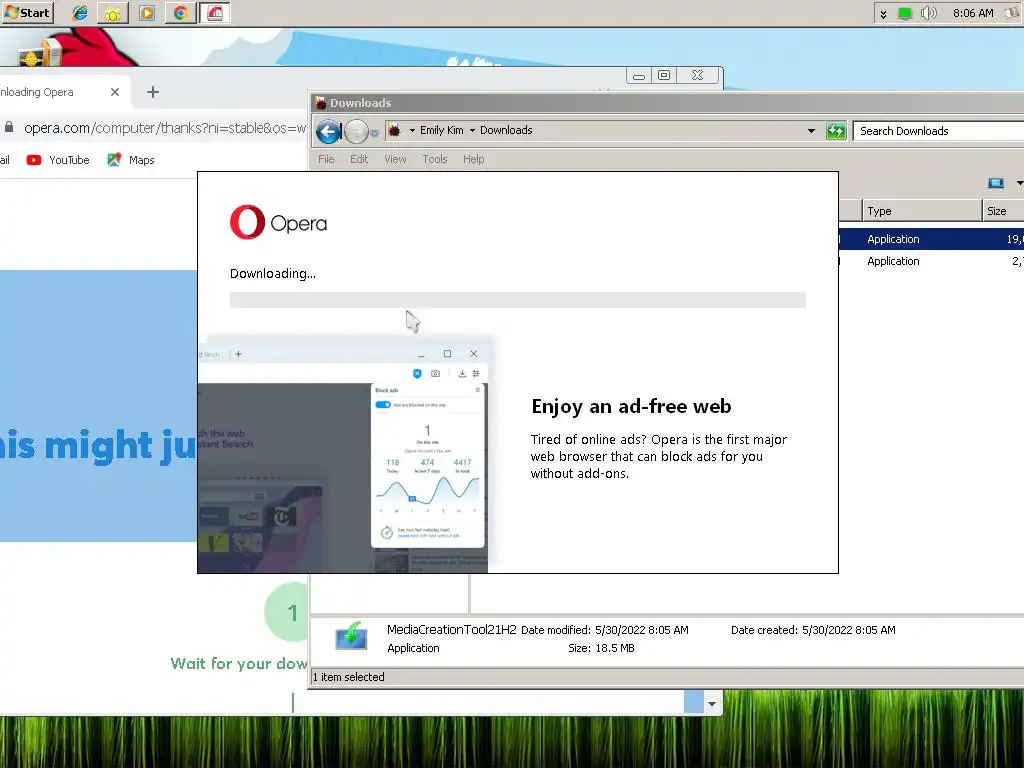1024x768 pixels.
Task: Expand the view options dropdown arrow
Action: pos(1019,184)
